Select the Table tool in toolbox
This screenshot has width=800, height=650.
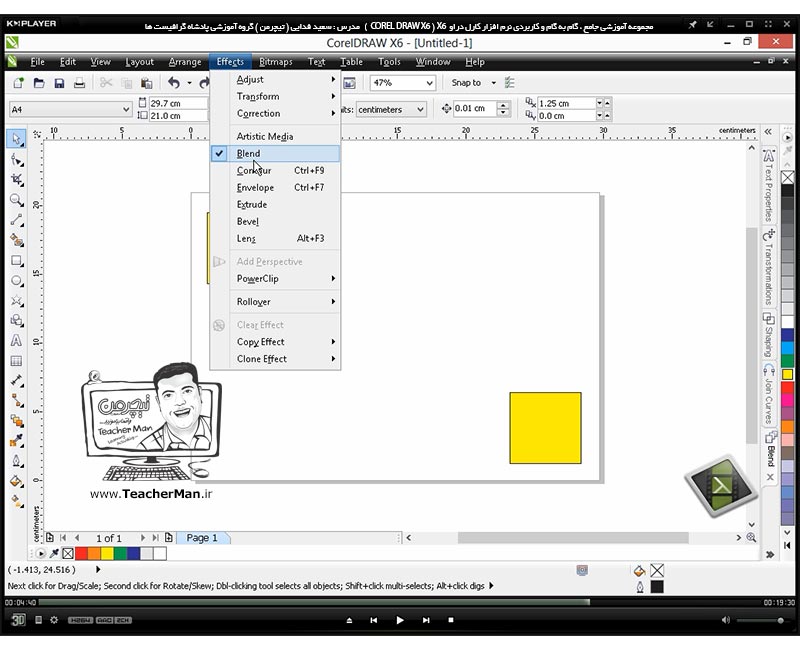[x=16, y=361]
